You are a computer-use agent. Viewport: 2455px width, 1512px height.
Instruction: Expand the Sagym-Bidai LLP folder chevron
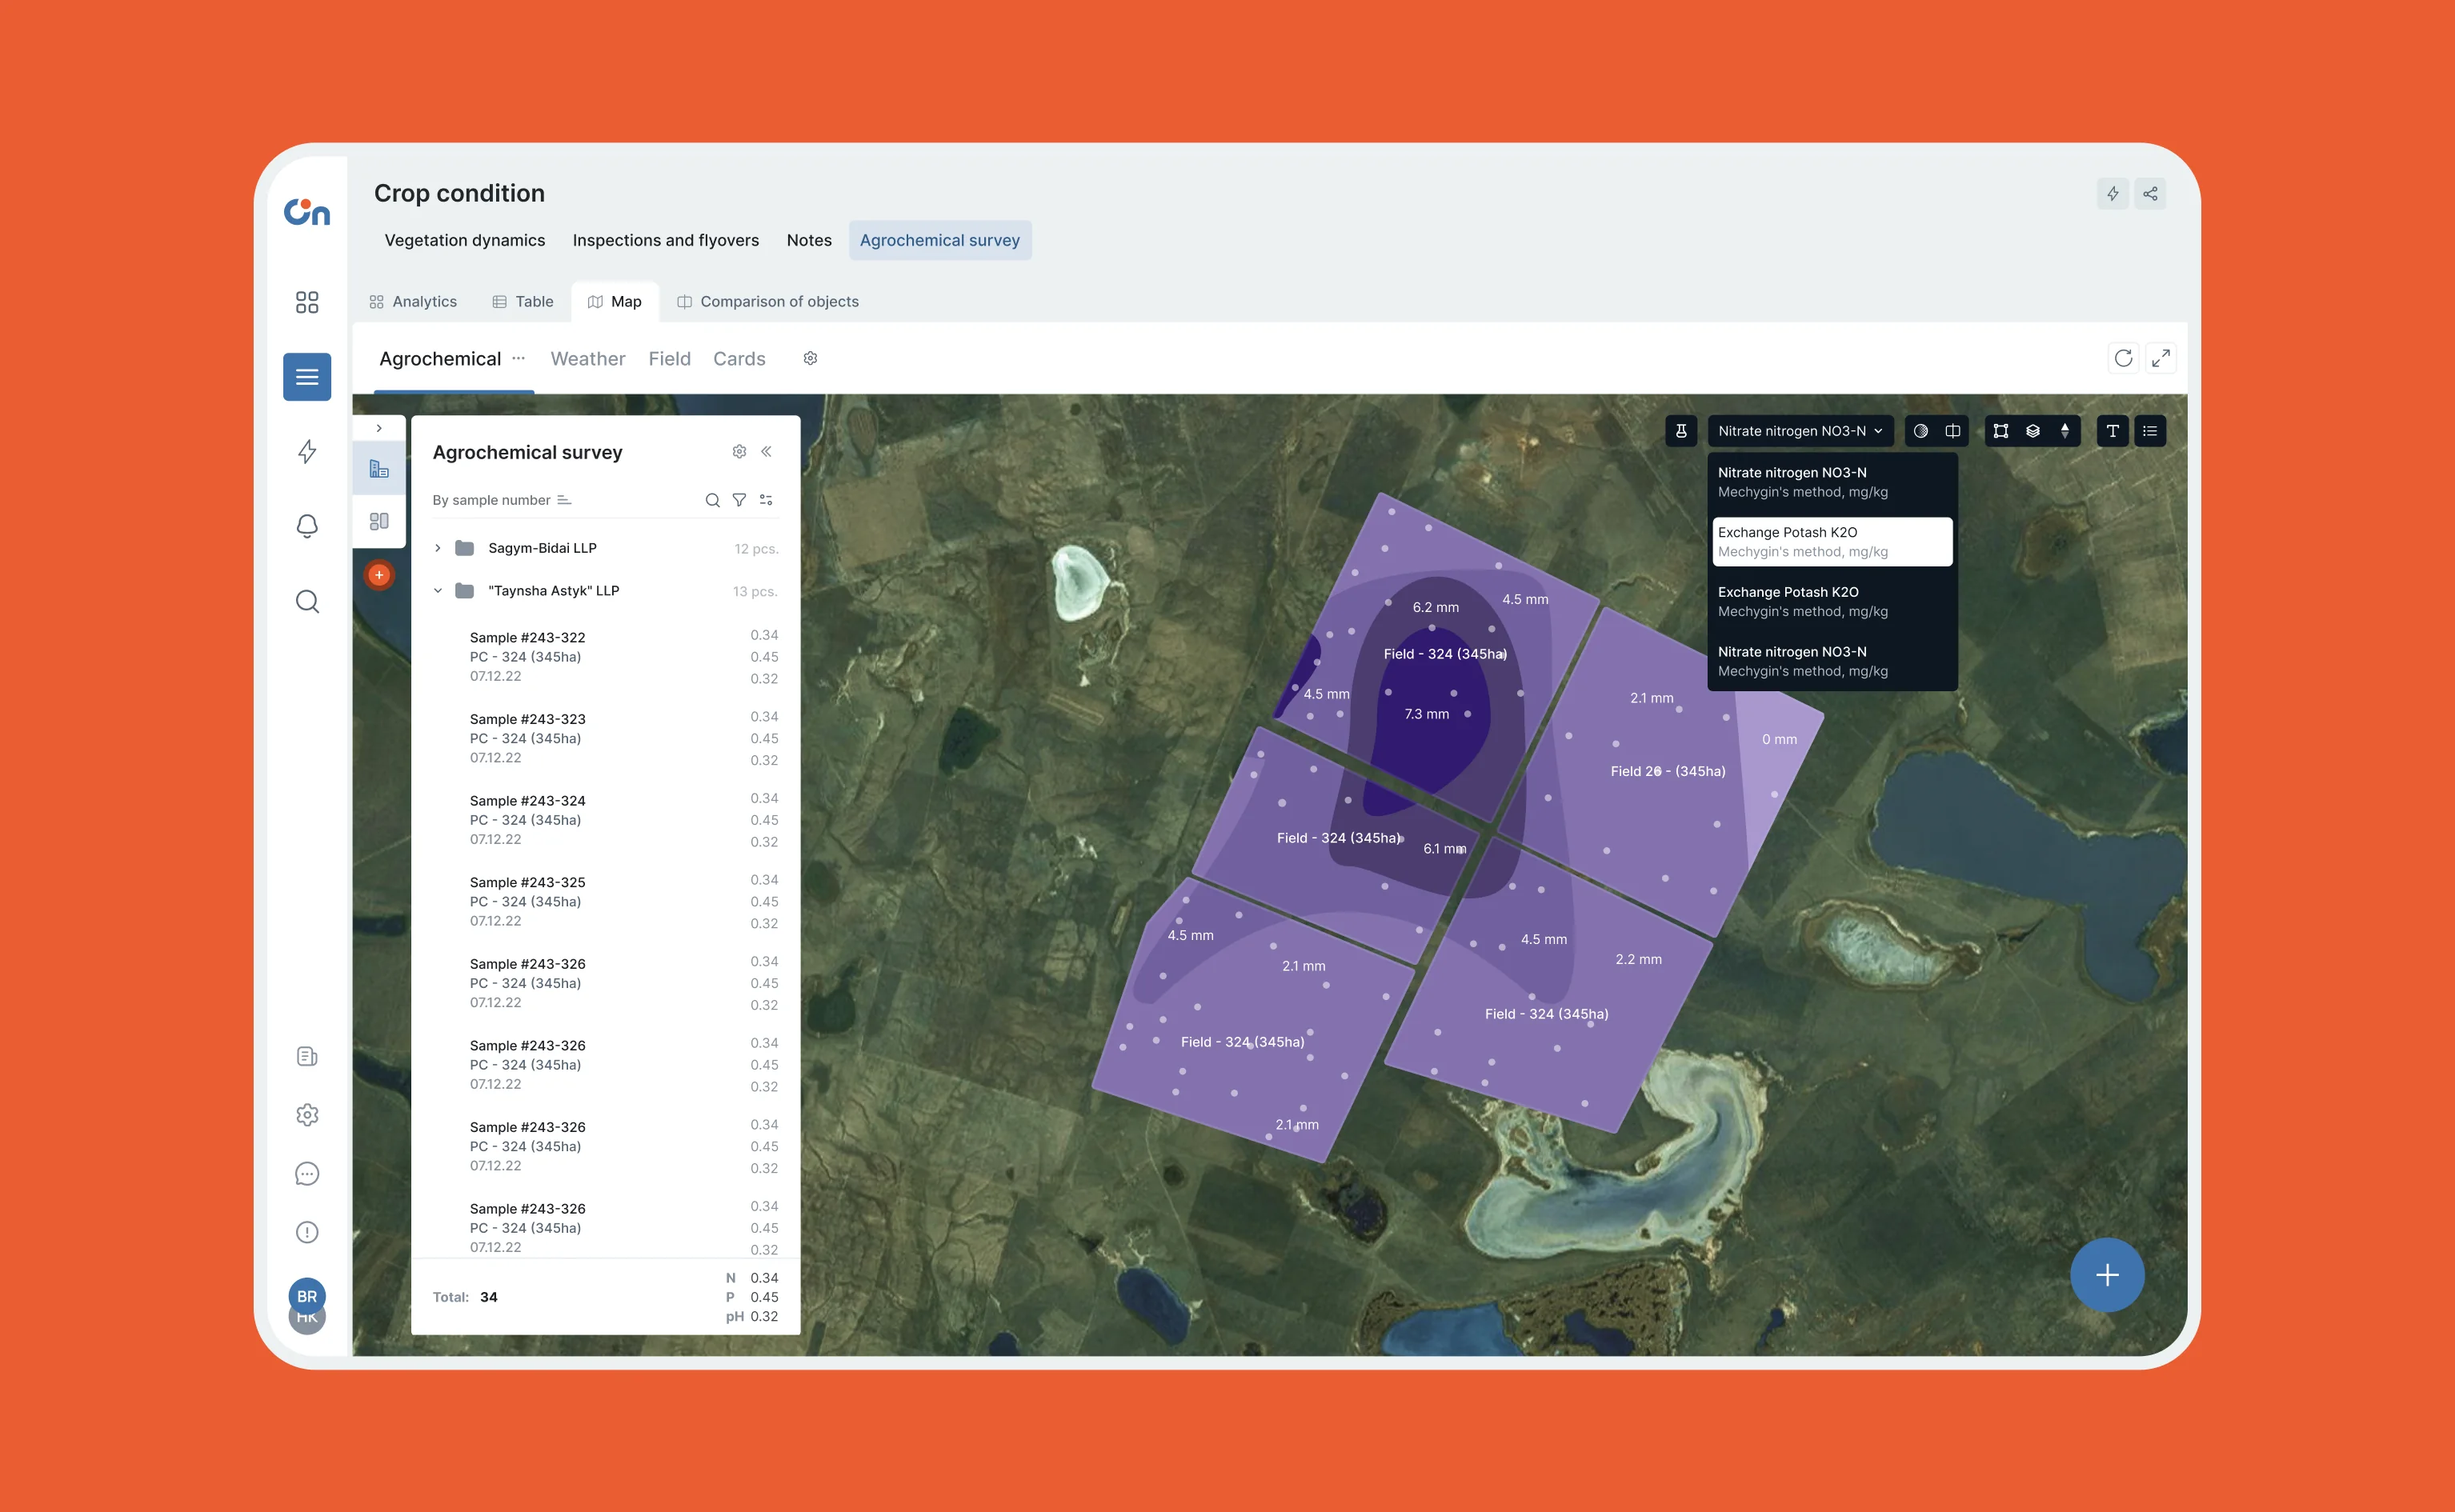click(437, 548)
